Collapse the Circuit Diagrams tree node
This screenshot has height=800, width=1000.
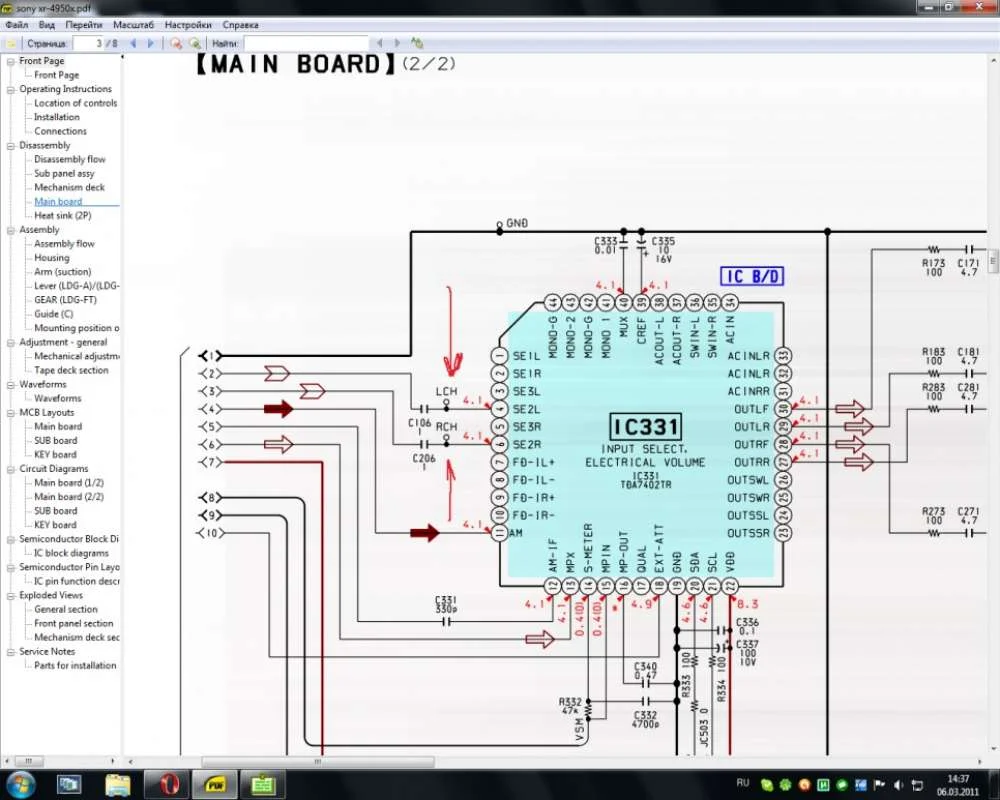coord(11,469)
